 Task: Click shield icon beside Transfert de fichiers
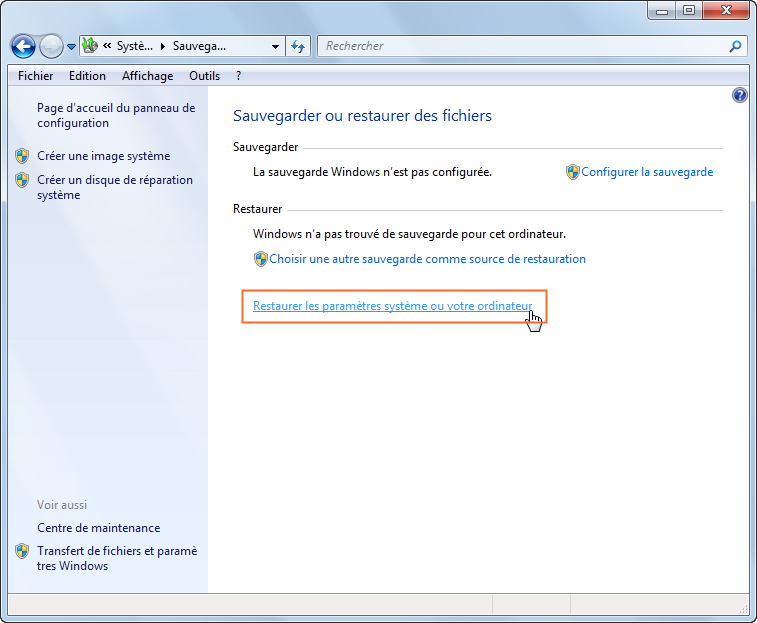[x=22, y=551]
